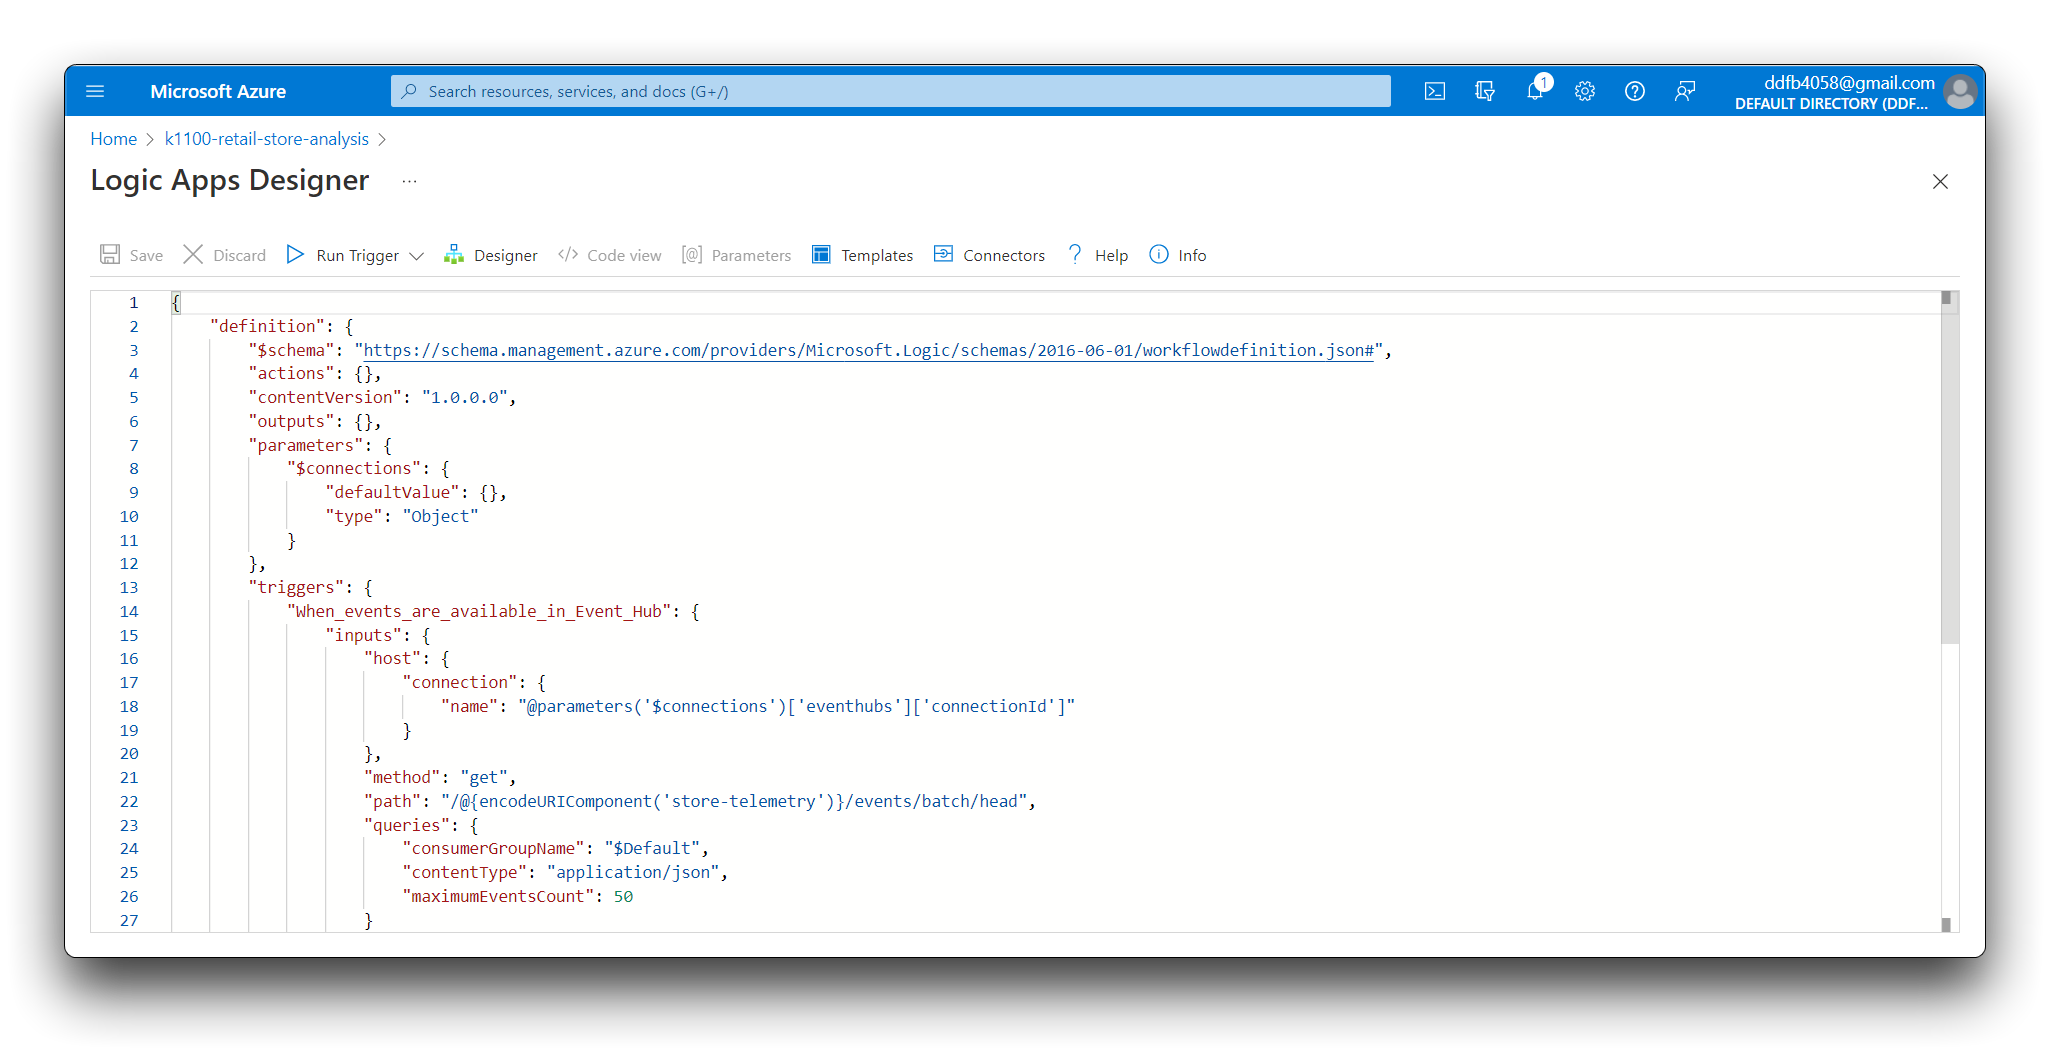Click the Run Trigger label
The width and height of the screenshot is (2050, 1054).
click(x=357, y=256)
